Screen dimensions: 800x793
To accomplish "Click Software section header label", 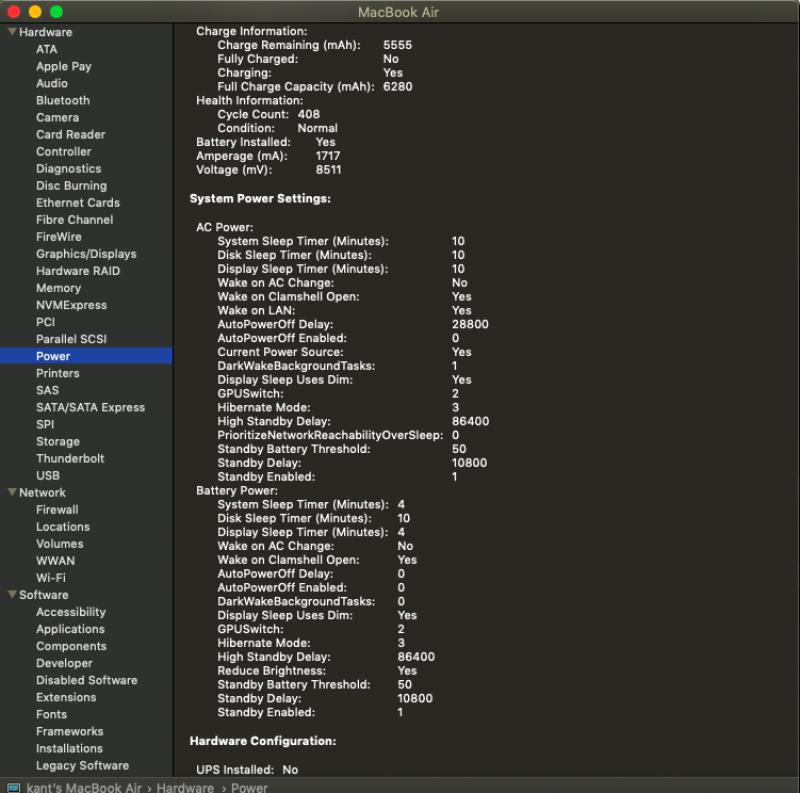I will (x=44, y=594).
